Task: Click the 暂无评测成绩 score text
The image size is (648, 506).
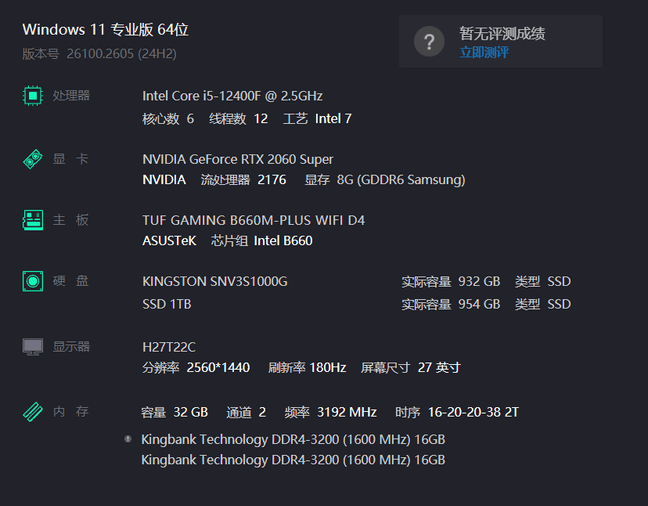Action: [502, 34]
